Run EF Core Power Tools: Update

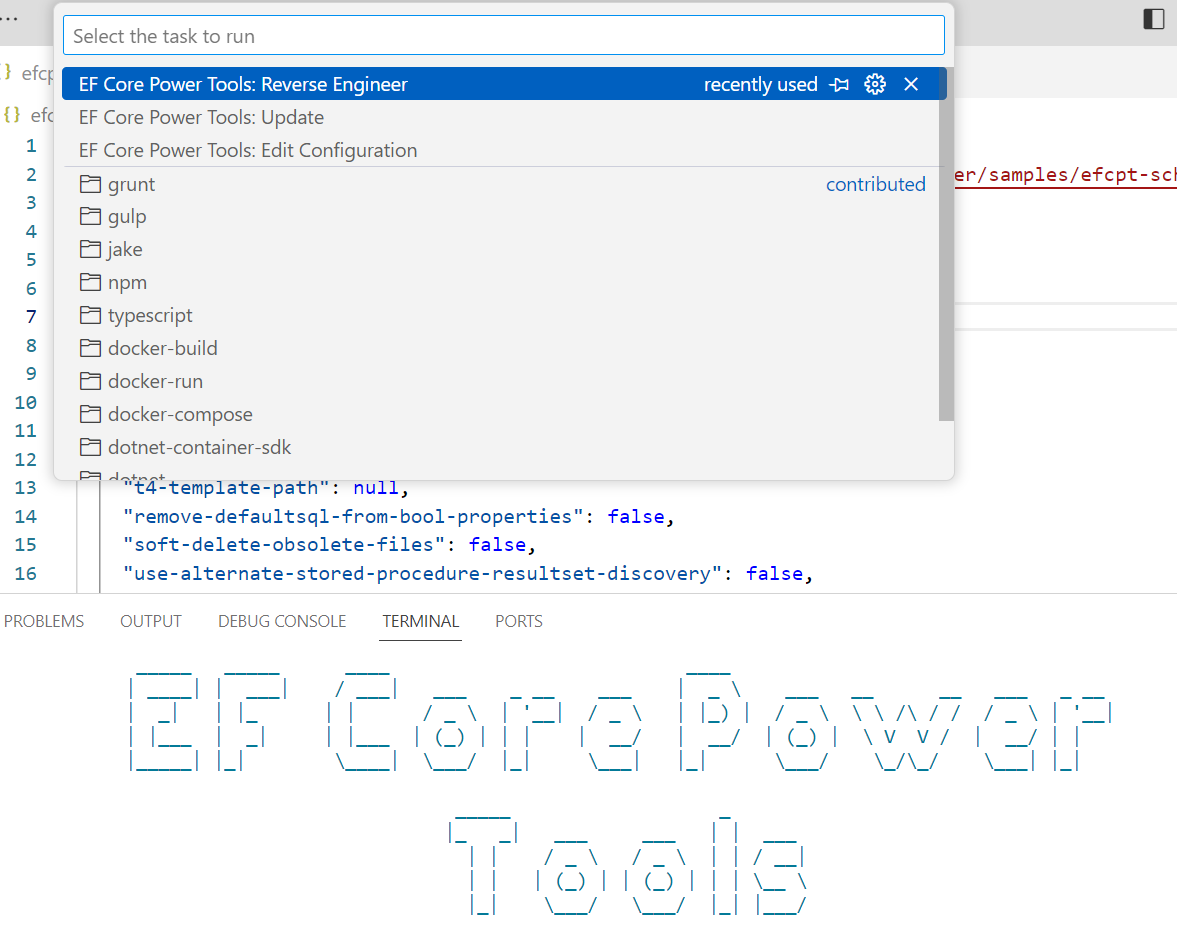click(500, 117)
